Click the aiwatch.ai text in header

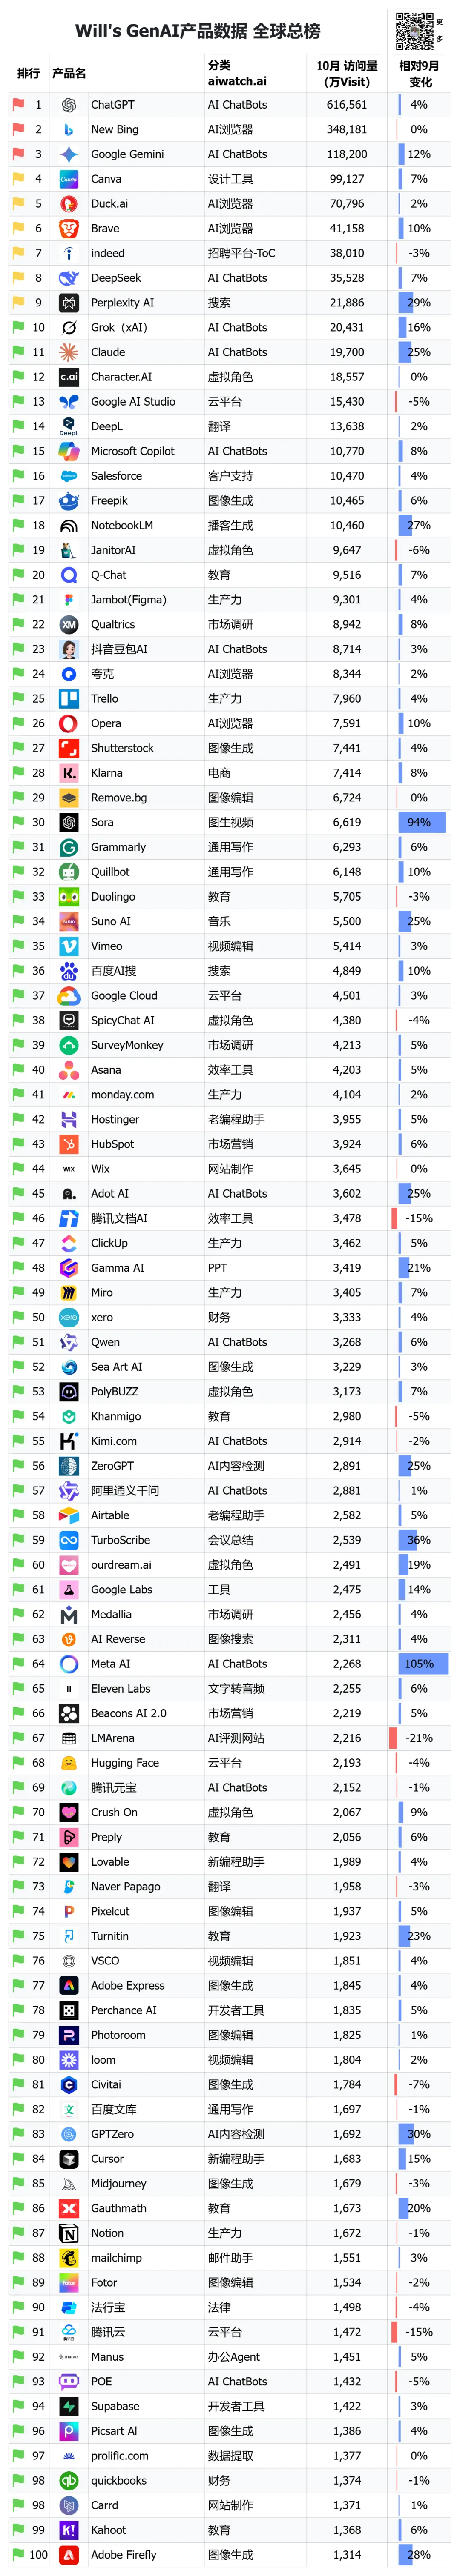coord(237,81)
